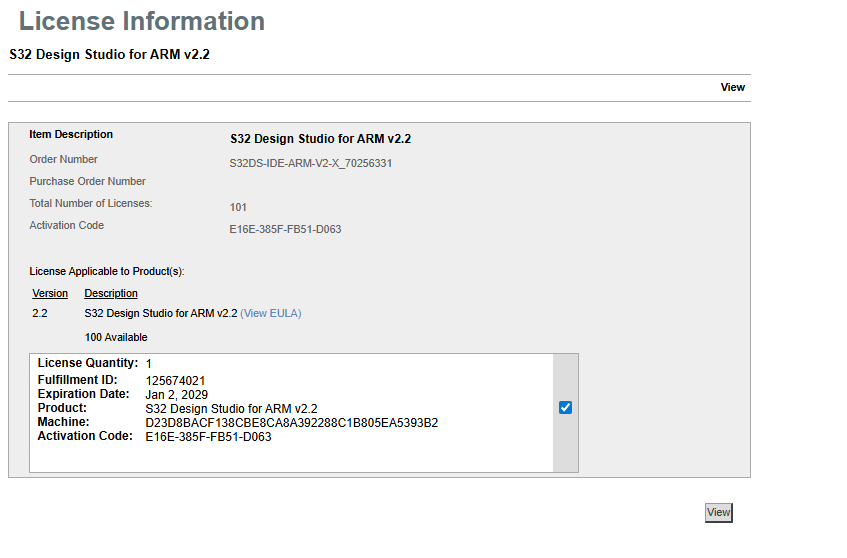The height and width of the screenshot is (558, 847).
Task: Click the License Information page heading
Action: 142,21
